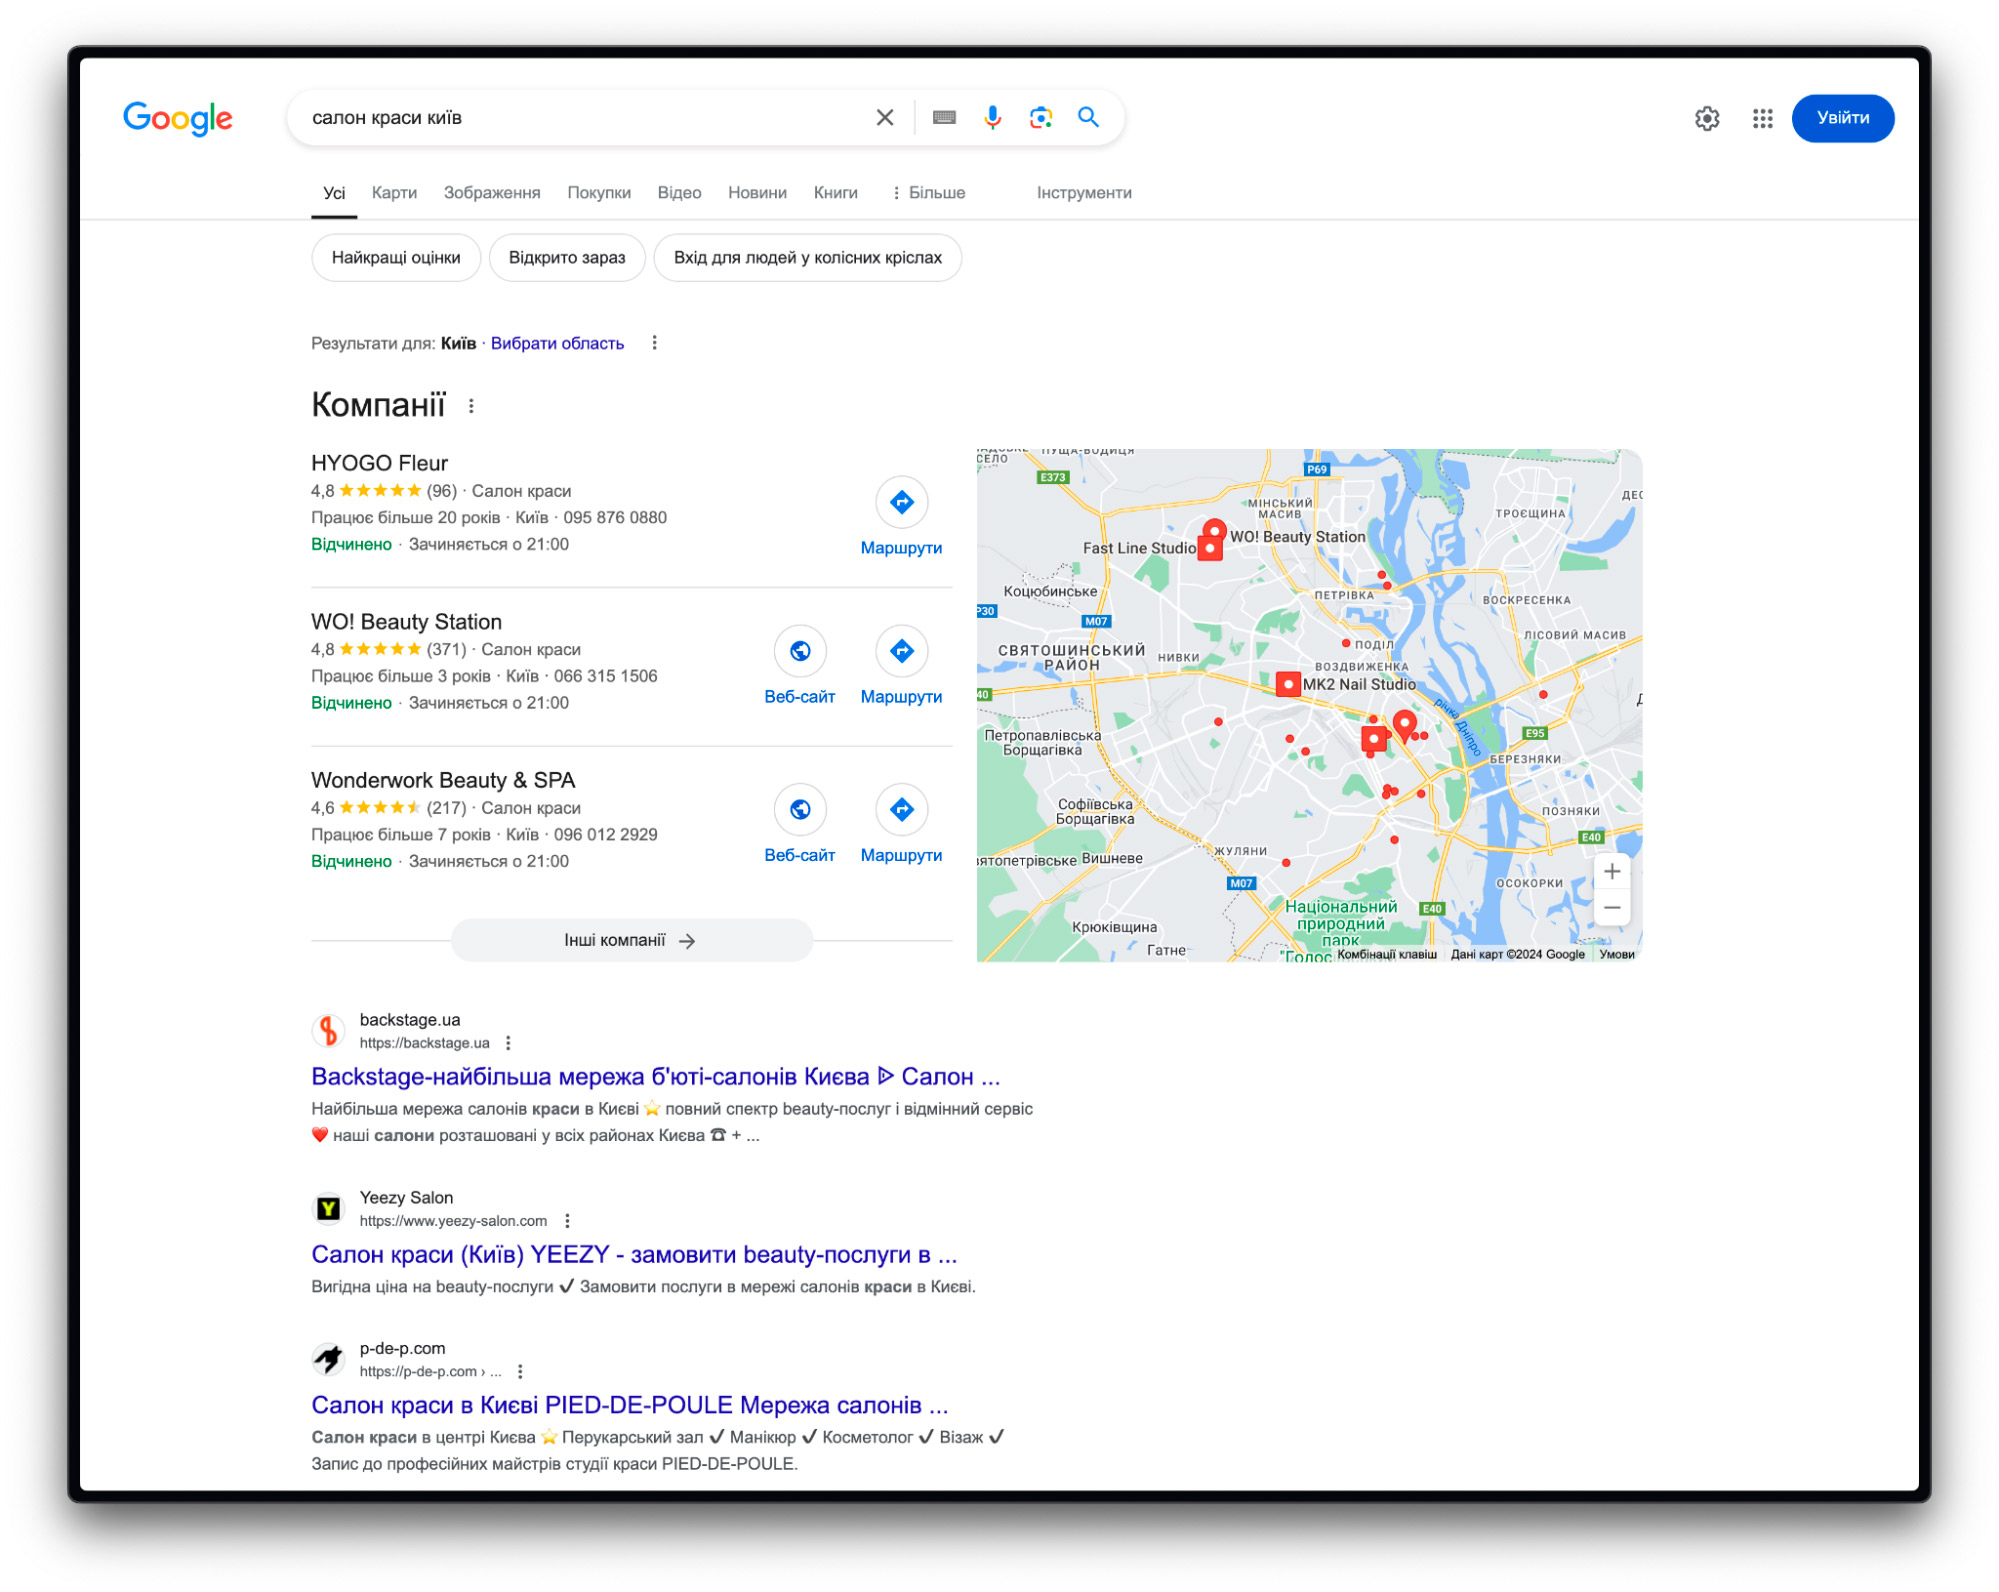The image size is (1999, 1592).
Task: Expand the Більше menu
Action: pyautogui.click(x=928, y=193)
